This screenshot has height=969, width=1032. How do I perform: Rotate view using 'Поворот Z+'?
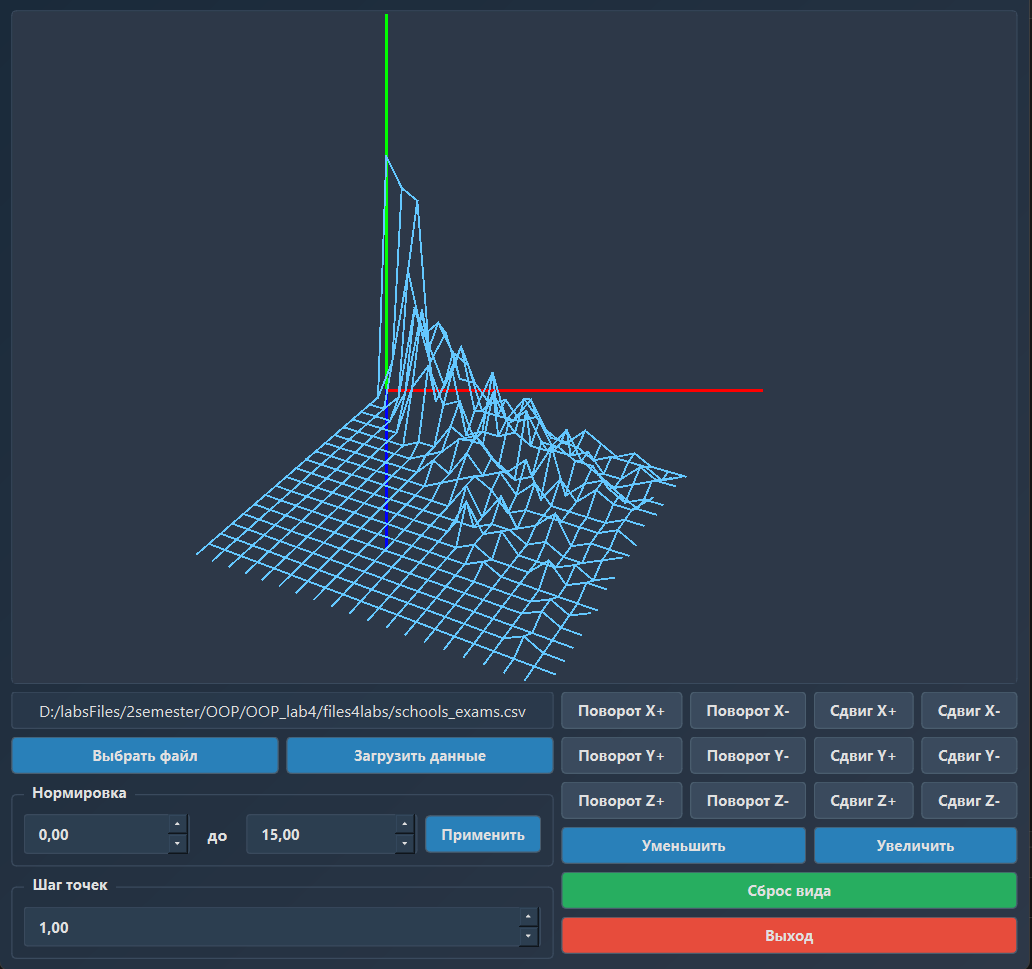[621, 800]
